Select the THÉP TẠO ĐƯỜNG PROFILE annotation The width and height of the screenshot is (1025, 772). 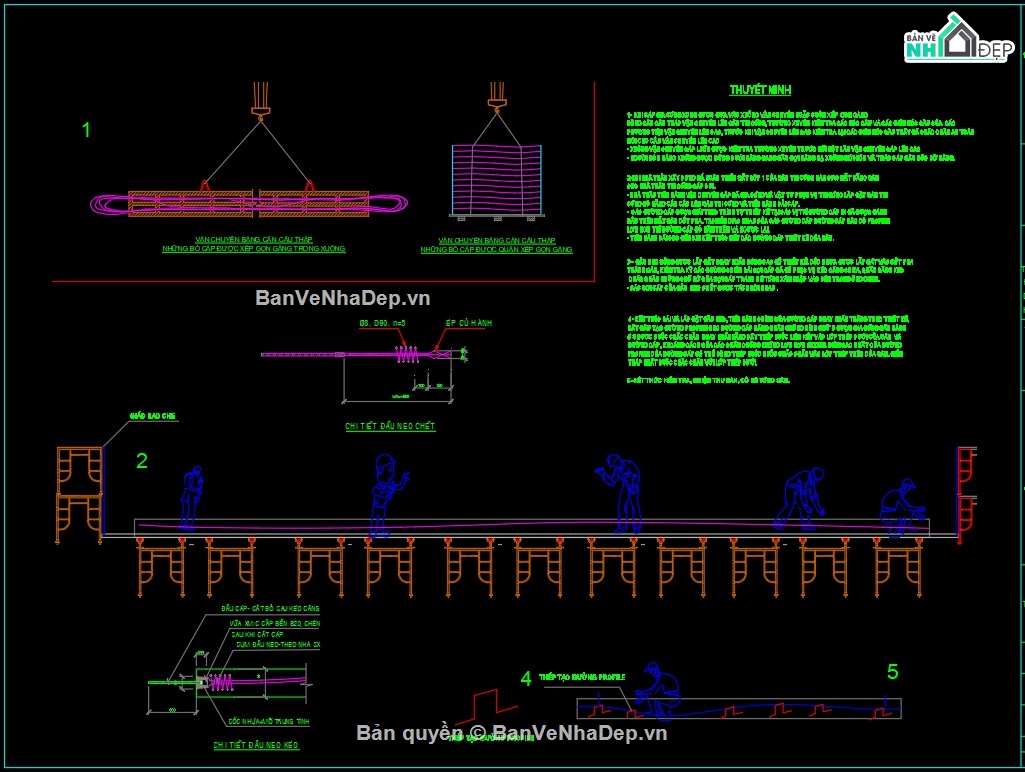582,677
